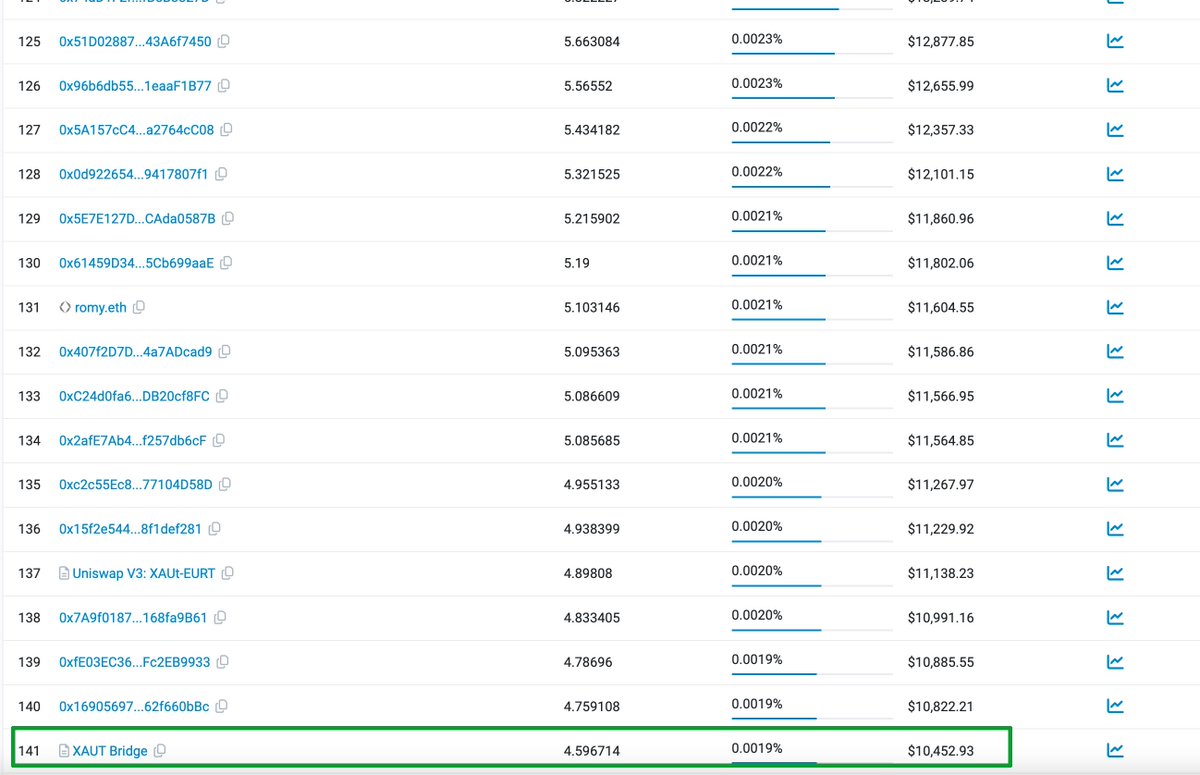
Task: Open analytics chart for row 134
Action: 1115,440
